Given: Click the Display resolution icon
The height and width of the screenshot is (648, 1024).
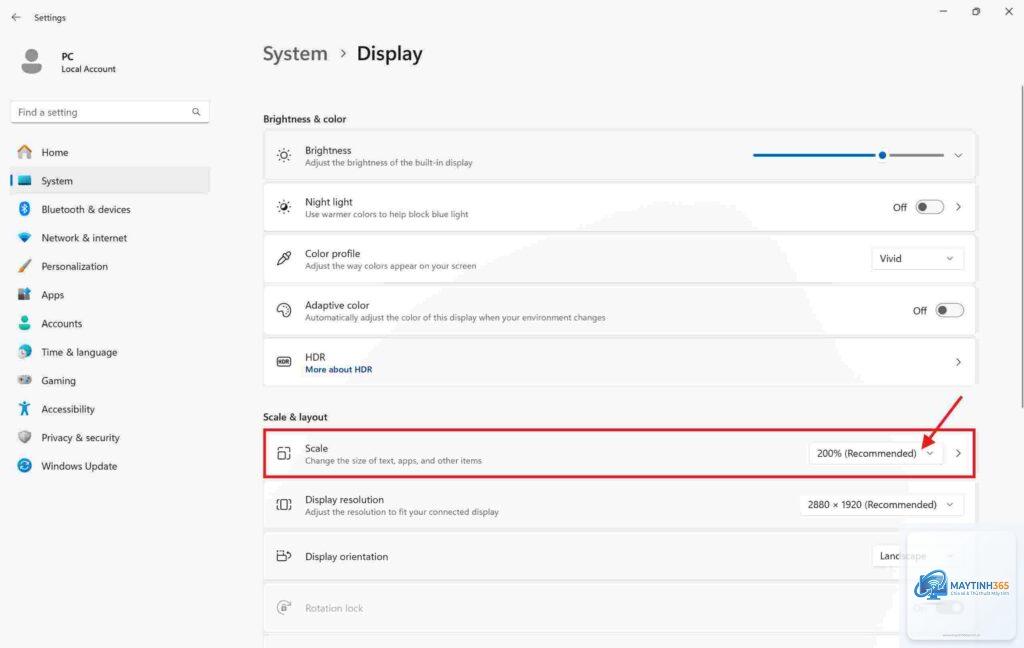Looking at the screenshot, I should click(x=284, y=504).
